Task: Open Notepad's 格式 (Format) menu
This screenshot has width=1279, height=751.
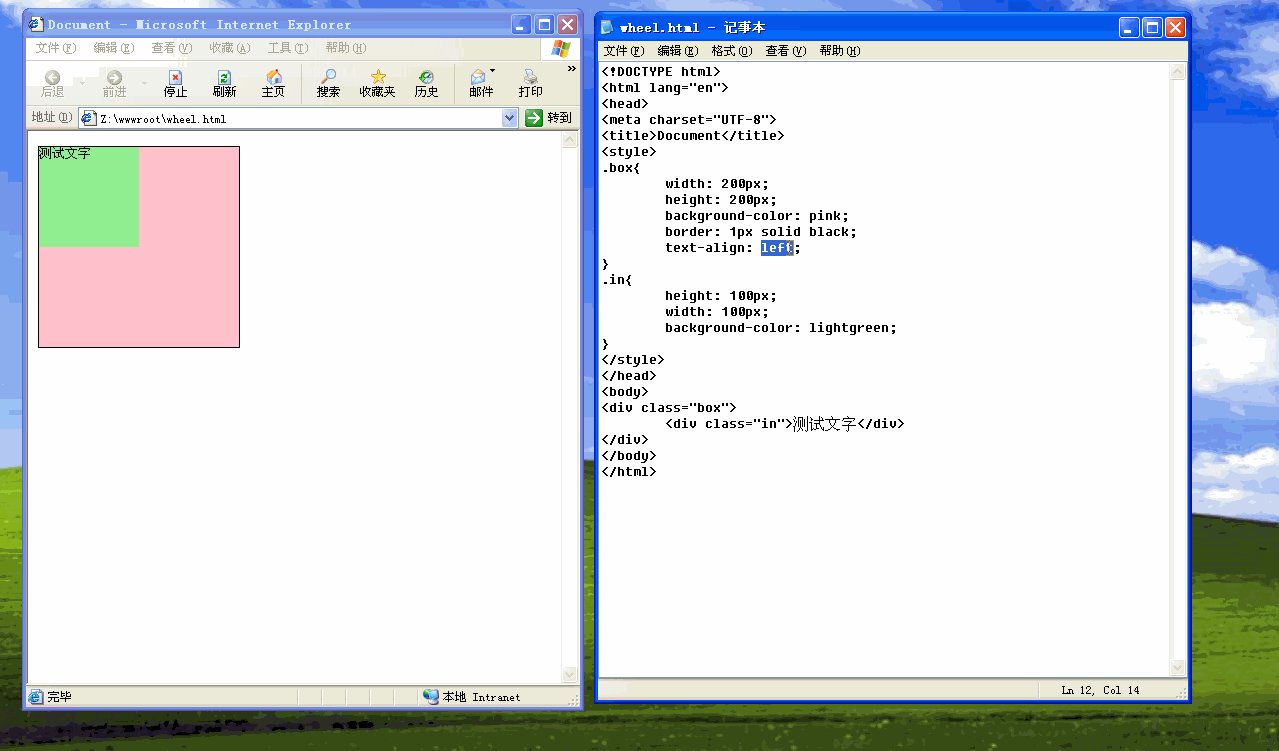Action: (x=731, y=51)
